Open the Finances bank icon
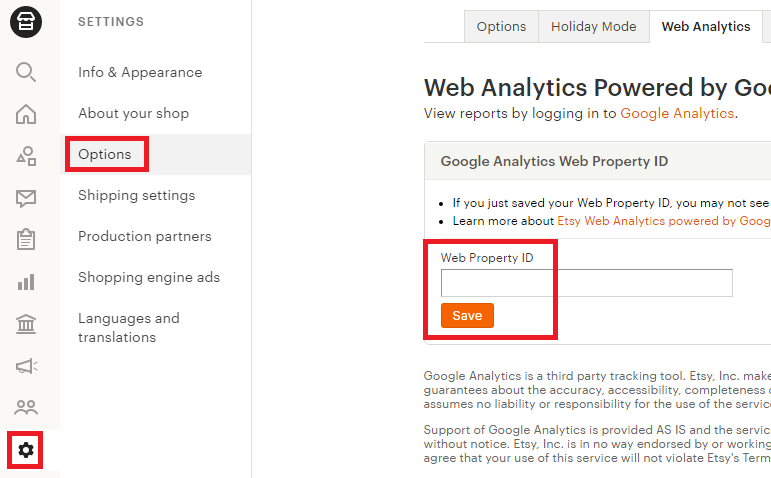771x478 pixels. tap(26, 324)
